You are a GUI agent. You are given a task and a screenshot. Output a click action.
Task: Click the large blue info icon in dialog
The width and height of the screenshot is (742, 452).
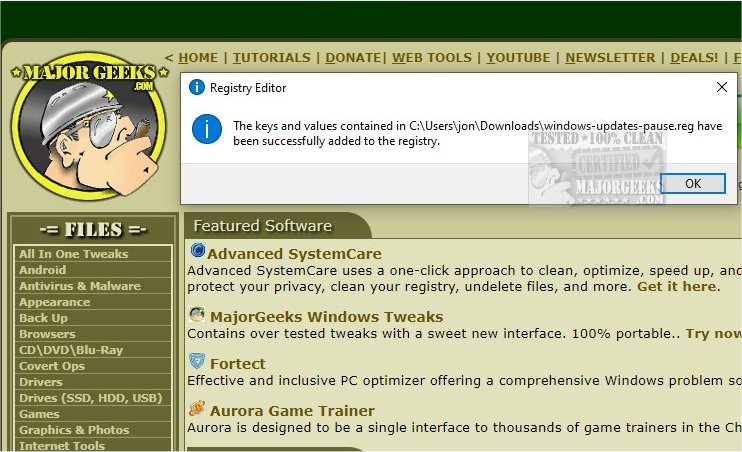point(207,129)
